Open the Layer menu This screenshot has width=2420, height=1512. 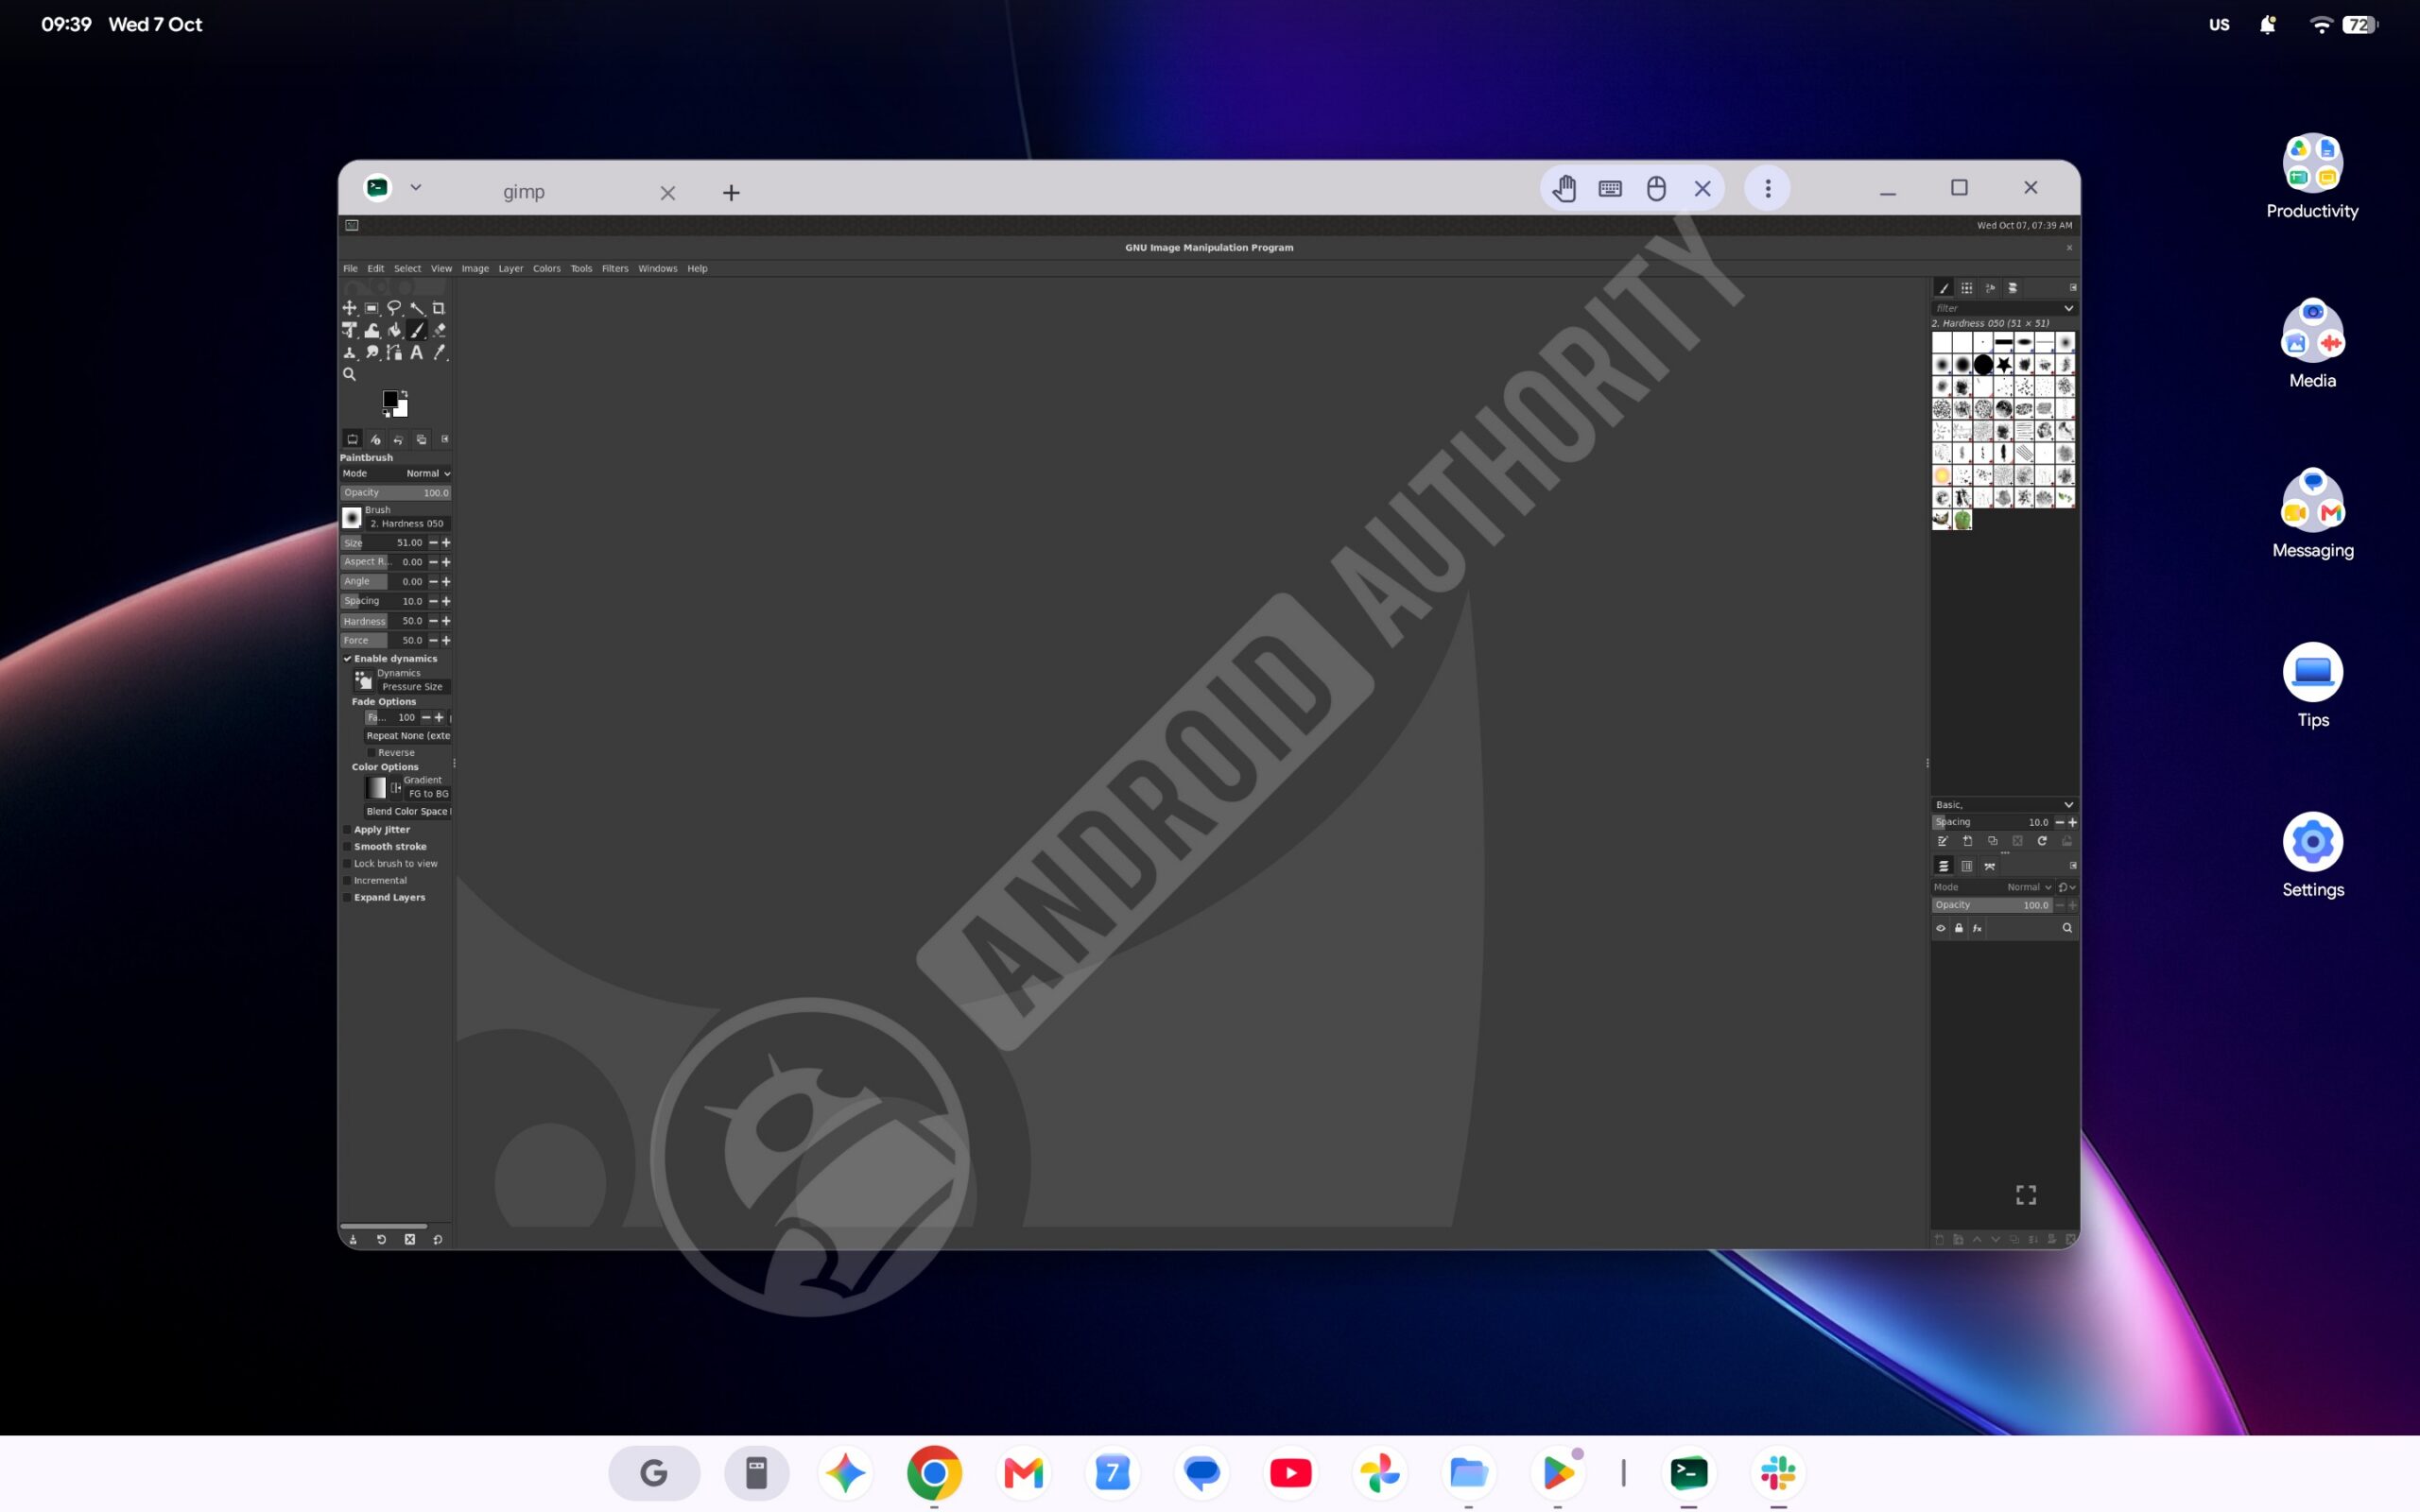[x=511, y=269]
